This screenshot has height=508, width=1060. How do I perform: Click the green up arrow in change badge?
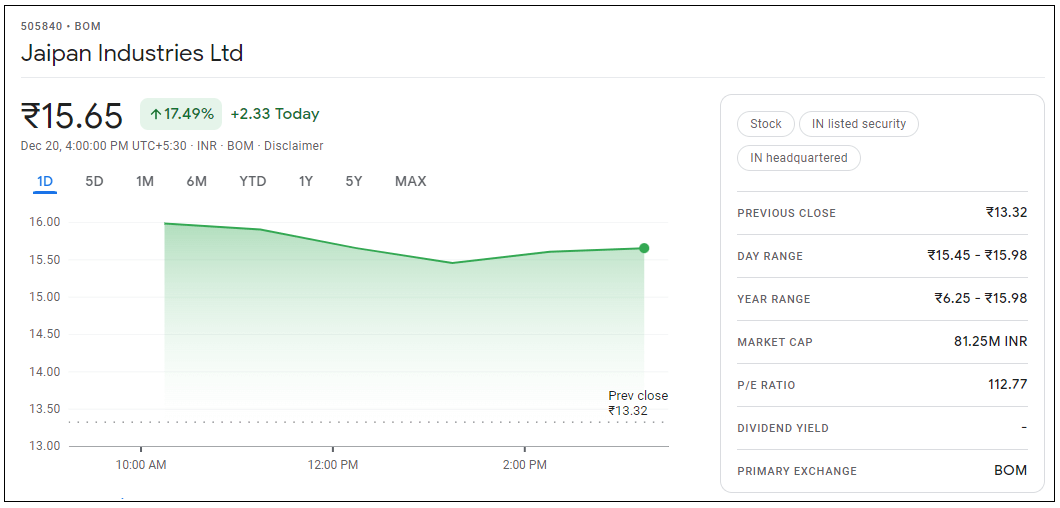tap(155, 114)
